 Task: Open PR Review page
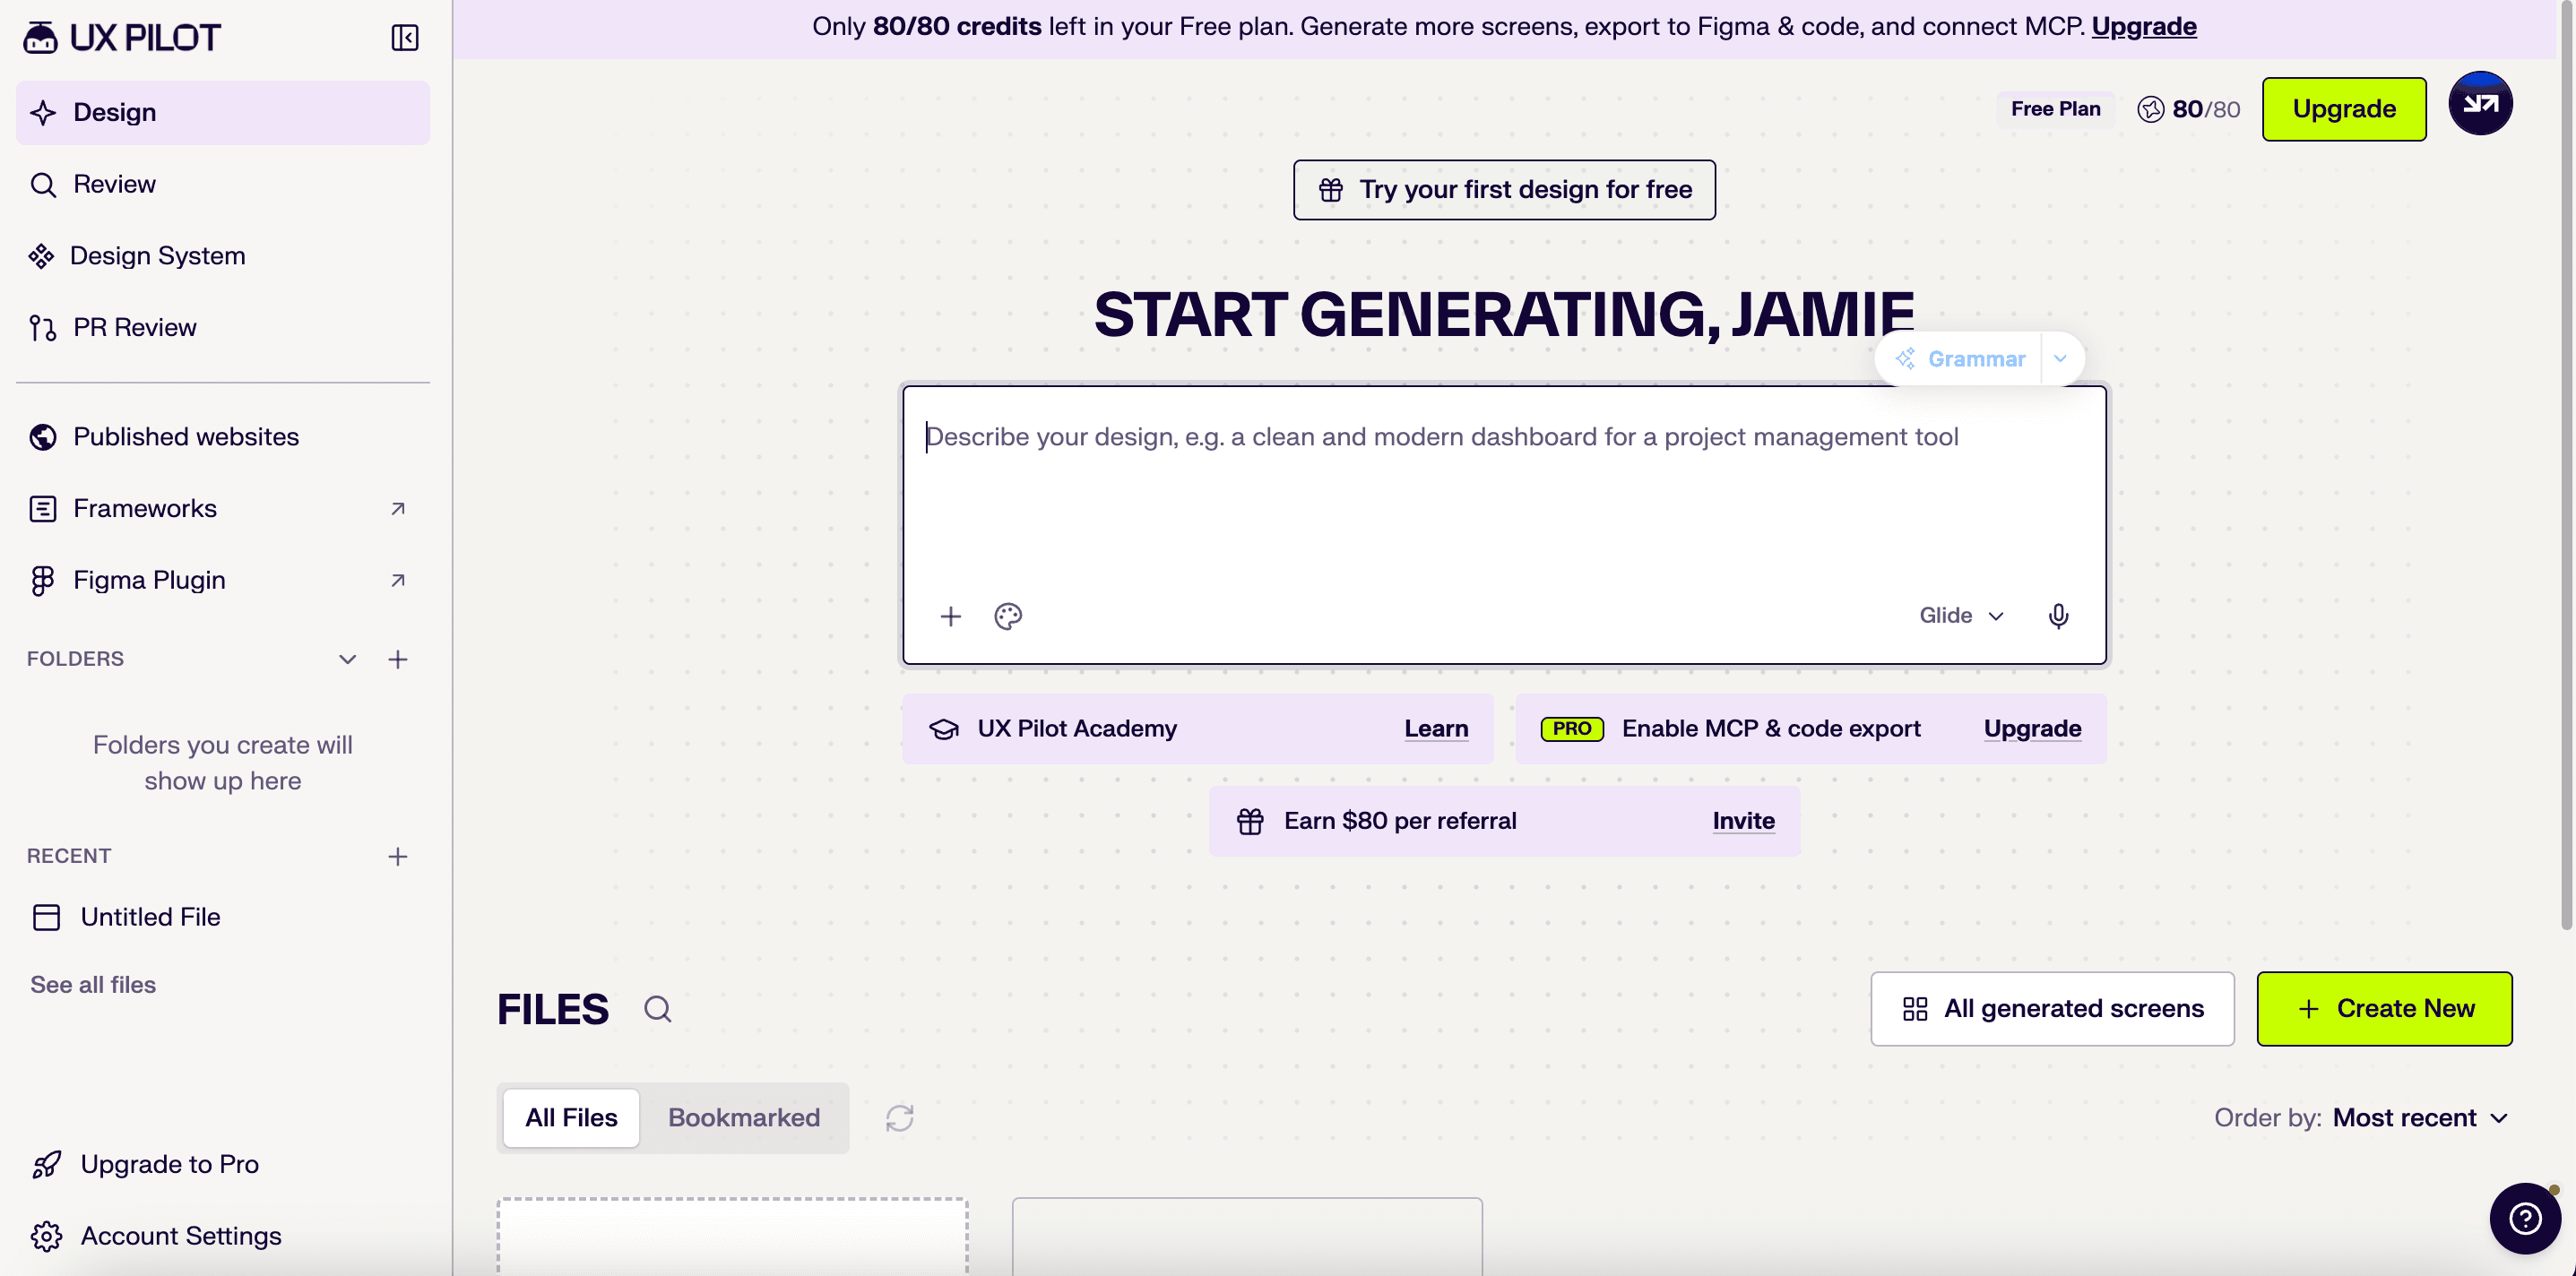pyautogui.click(x=223, y=327)
